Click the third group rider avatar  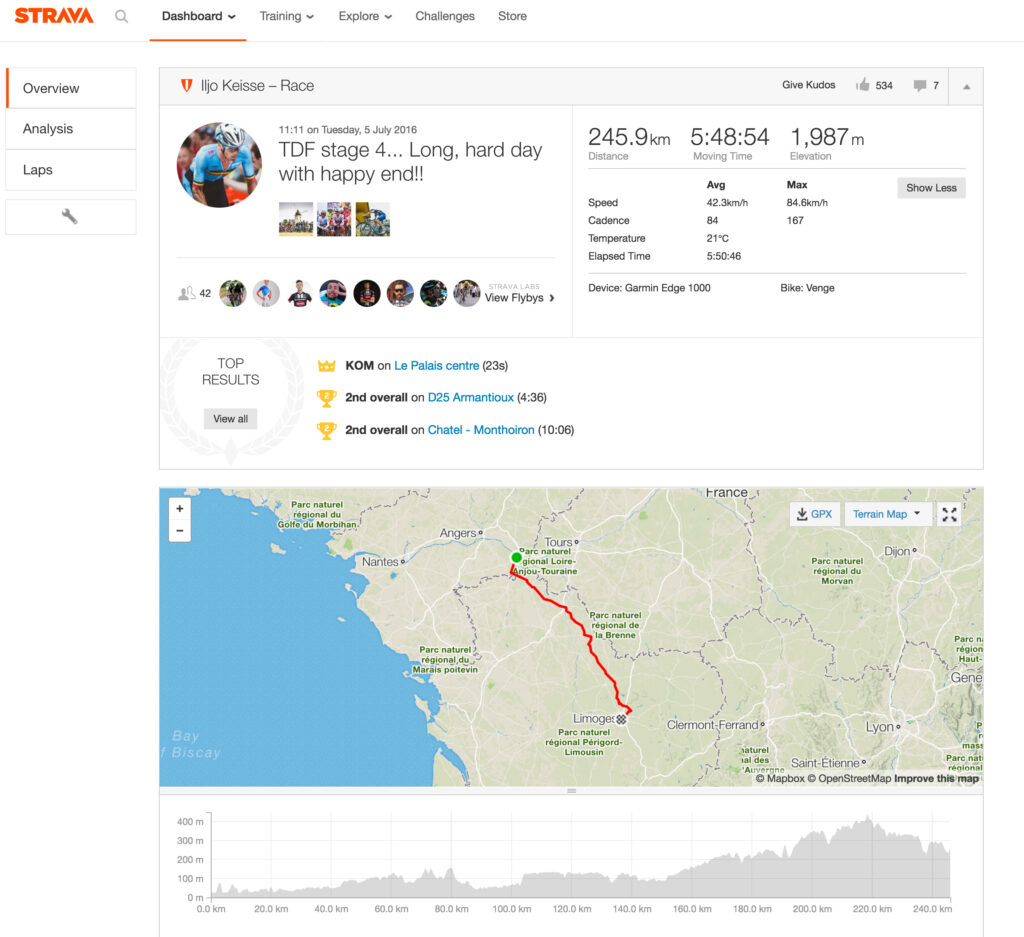click(300, 293)
